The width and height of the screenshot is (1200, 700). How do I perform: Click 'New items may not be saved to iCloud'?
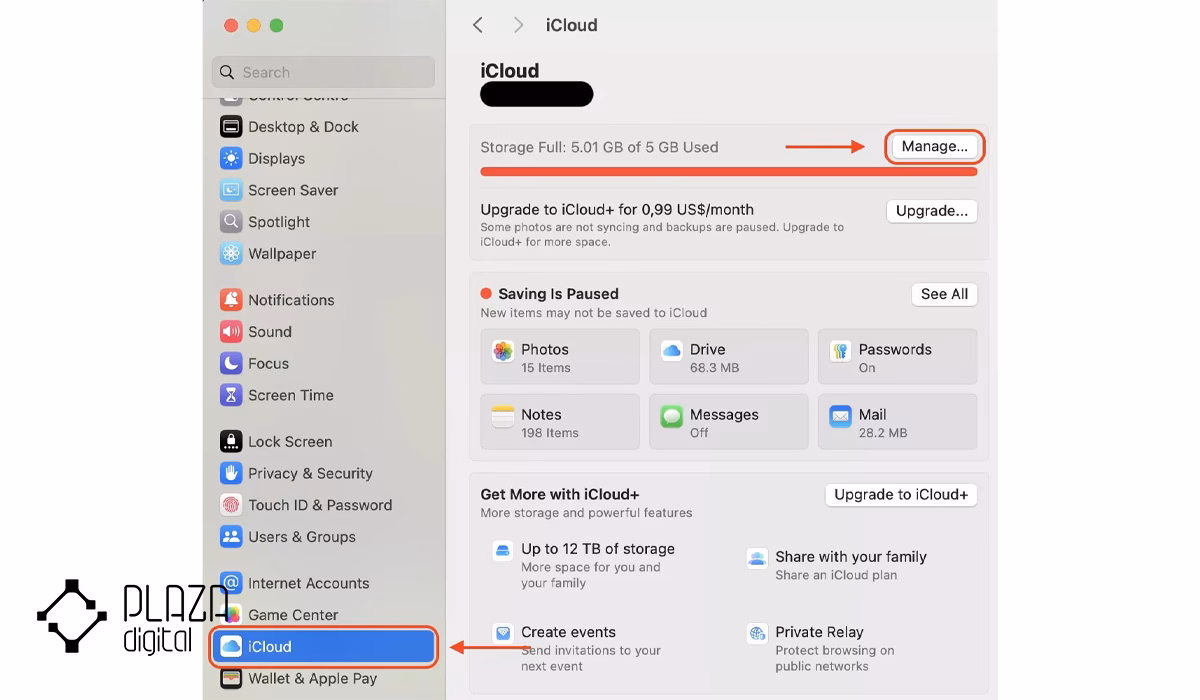(x=594, y=313)
